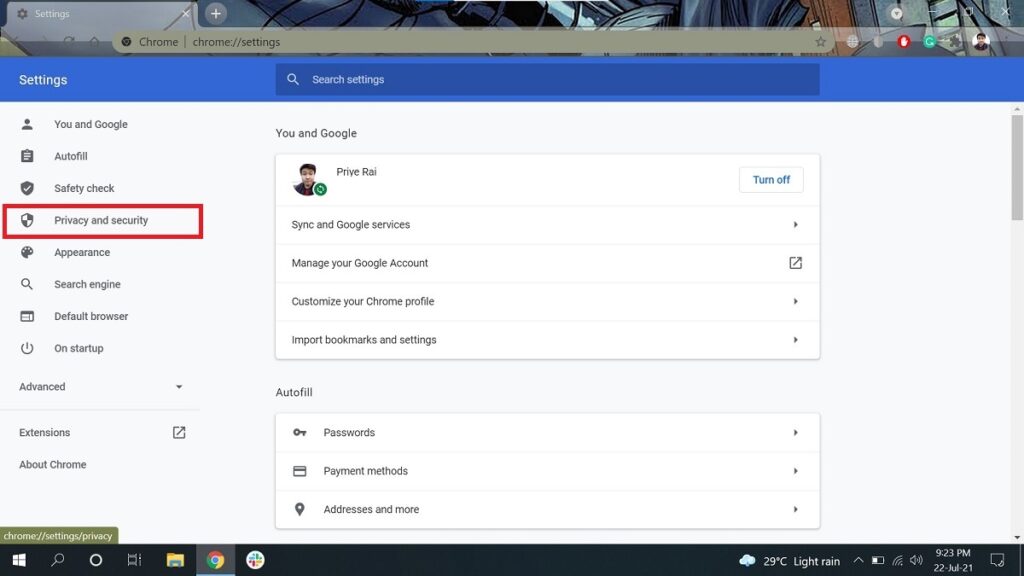Open the Search engine settings section
Viewport: 1024px width, 576px height.
tap(87, 284)
